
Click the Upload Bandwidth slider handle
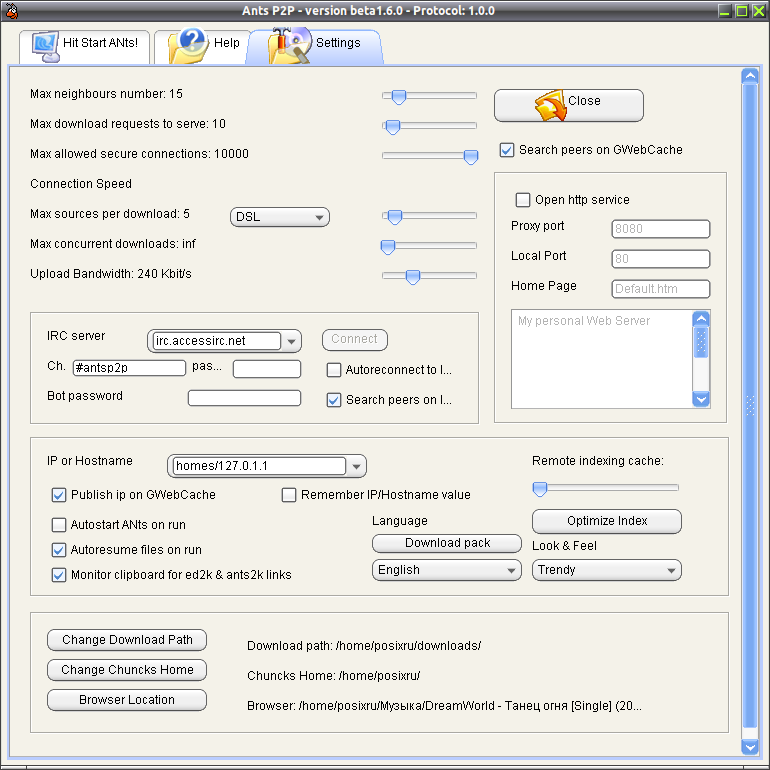point(413,277)
